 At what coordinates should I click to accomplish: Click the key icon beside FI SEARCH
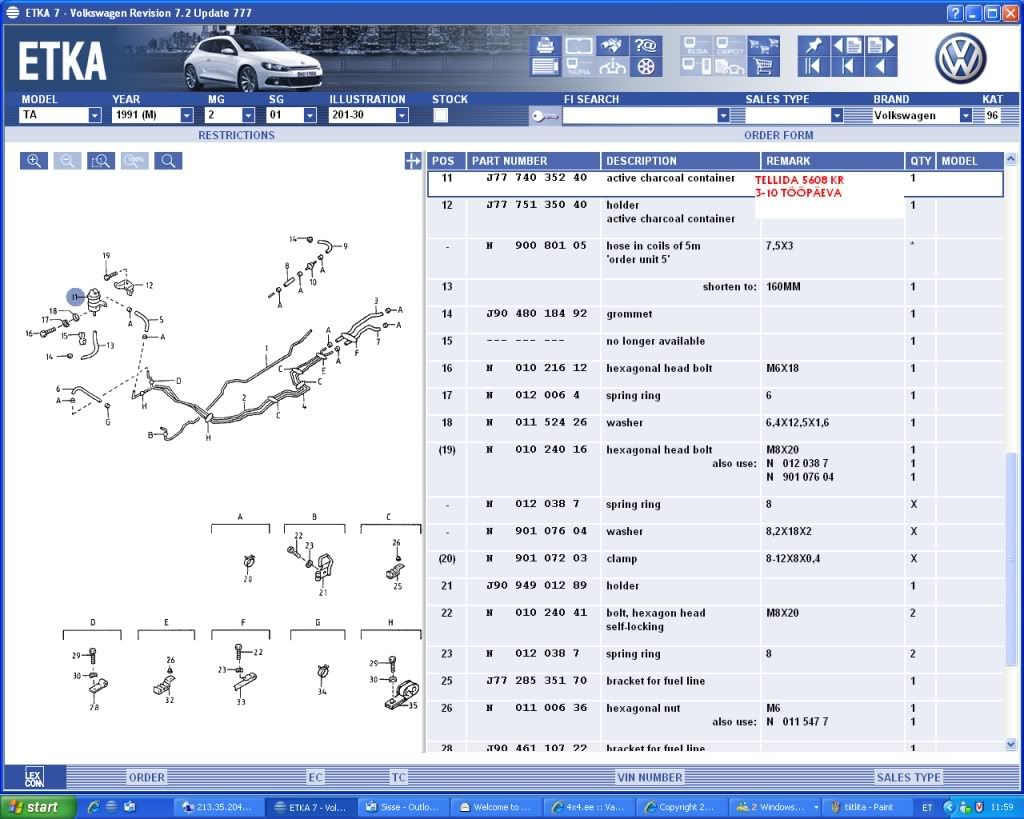[544, 116]
